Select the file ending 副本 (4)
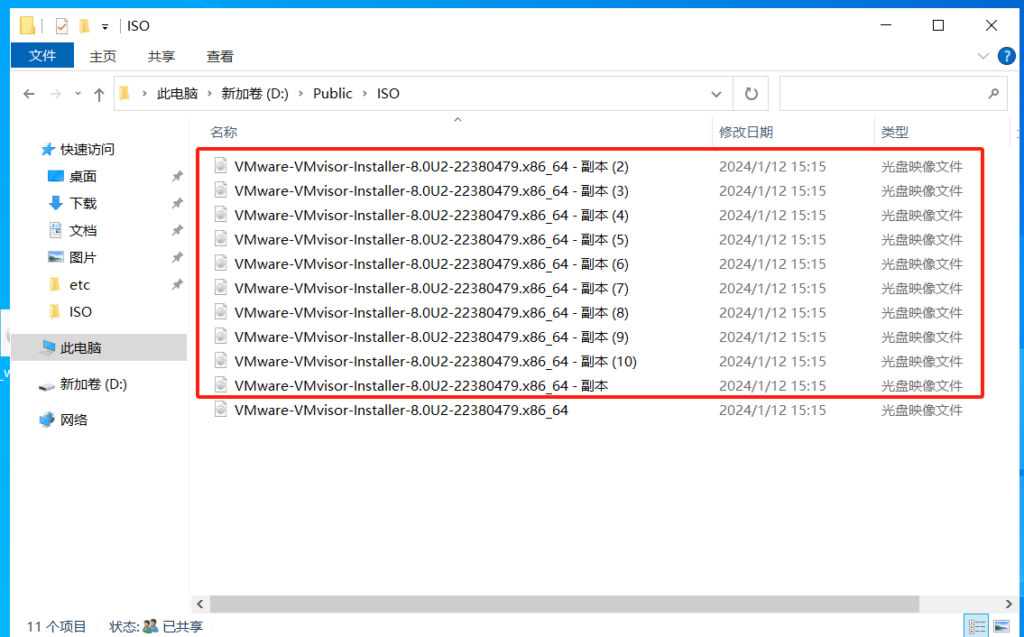This screenshot has width=1024, height=637. pos(431,215)
